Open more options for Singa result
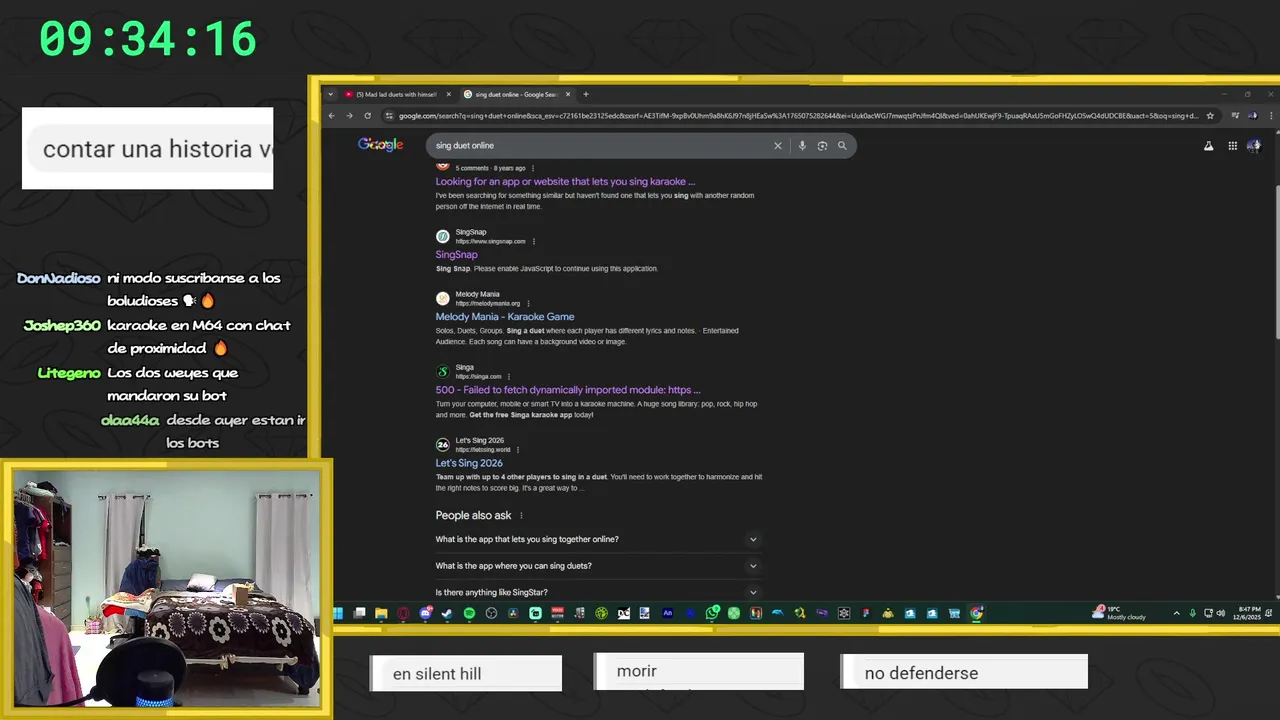Screen dimensions: 1280x720 [x=509, y=376]
